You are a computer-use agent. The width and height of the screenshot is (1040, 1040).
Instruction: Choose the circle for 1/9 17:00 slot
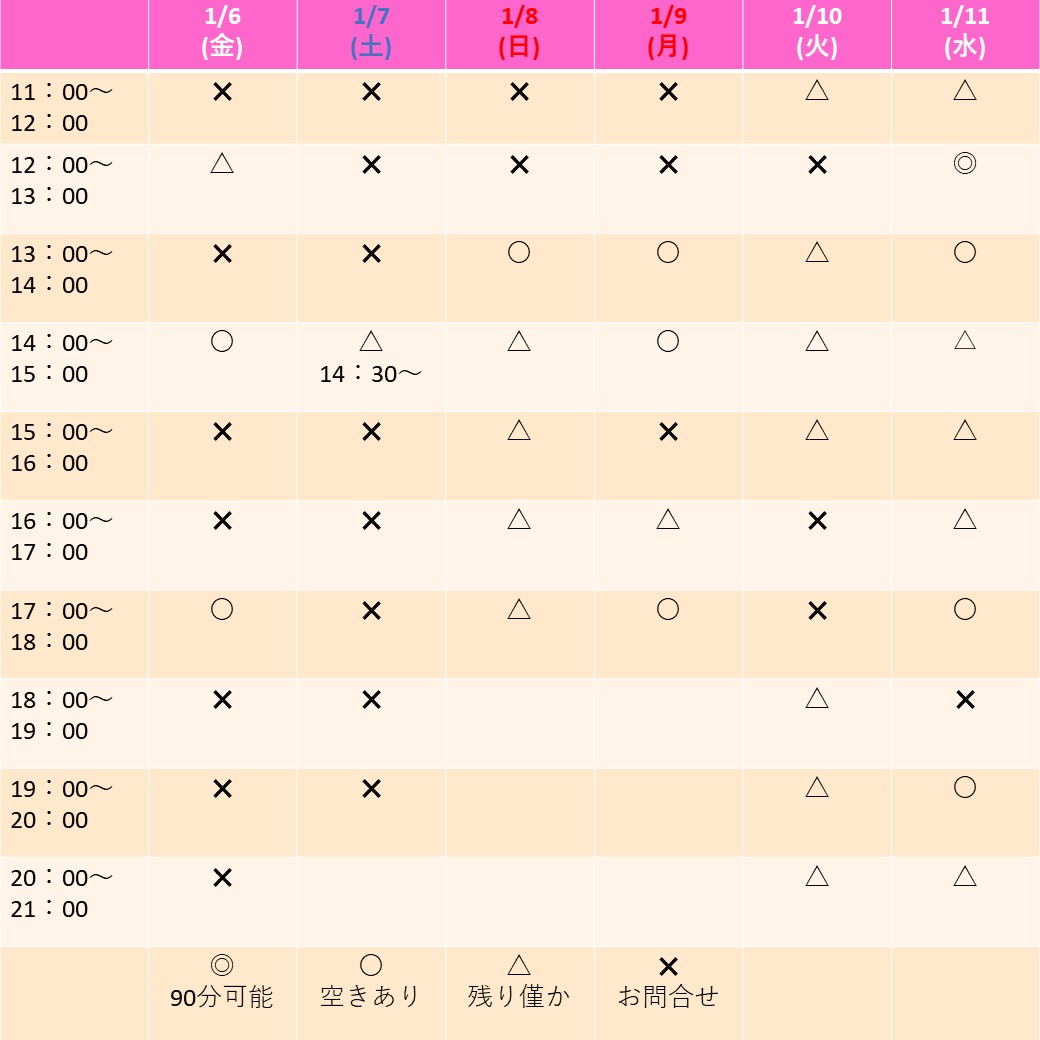(x=667, y=609)
